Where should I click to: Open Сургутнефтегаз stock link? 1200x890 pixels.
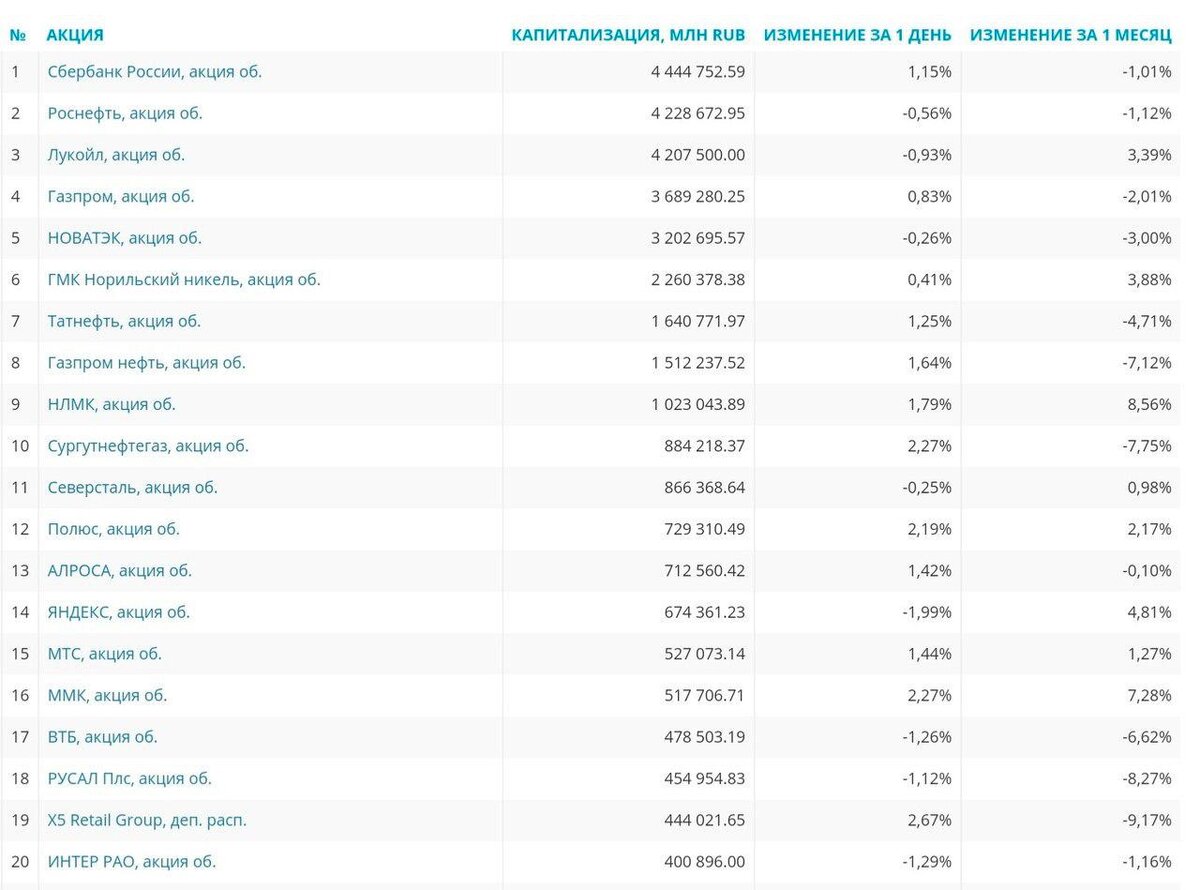(x=148, y=446)
